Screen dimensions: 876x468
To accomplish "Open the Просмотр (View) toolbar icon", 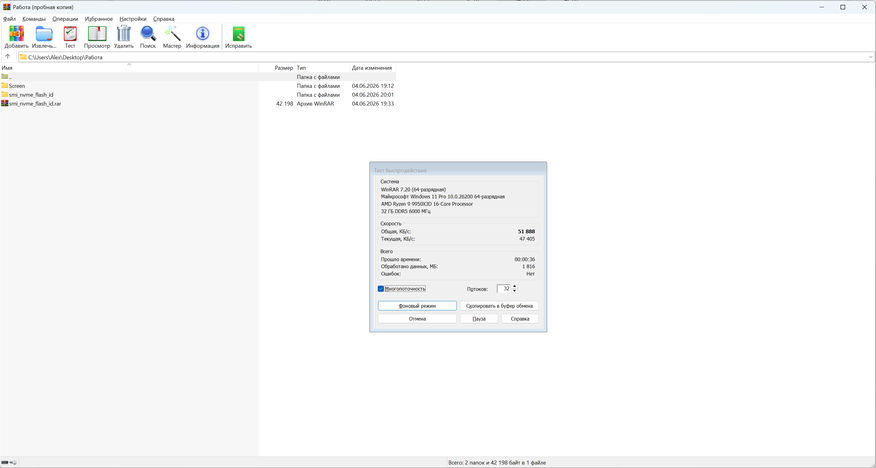I will click(97, 34).
